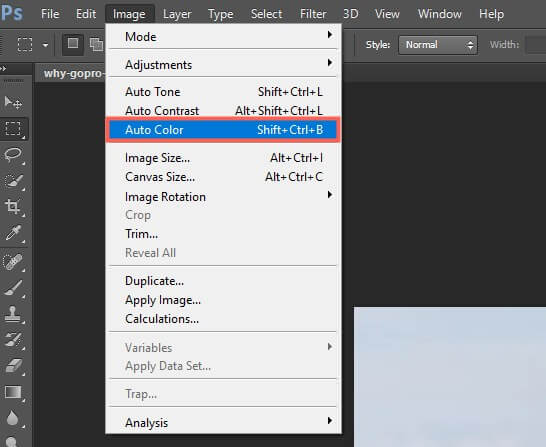Viewport: 546px width, 447px height.
Task: Open the Type menu
Action: tap(220, 14)
